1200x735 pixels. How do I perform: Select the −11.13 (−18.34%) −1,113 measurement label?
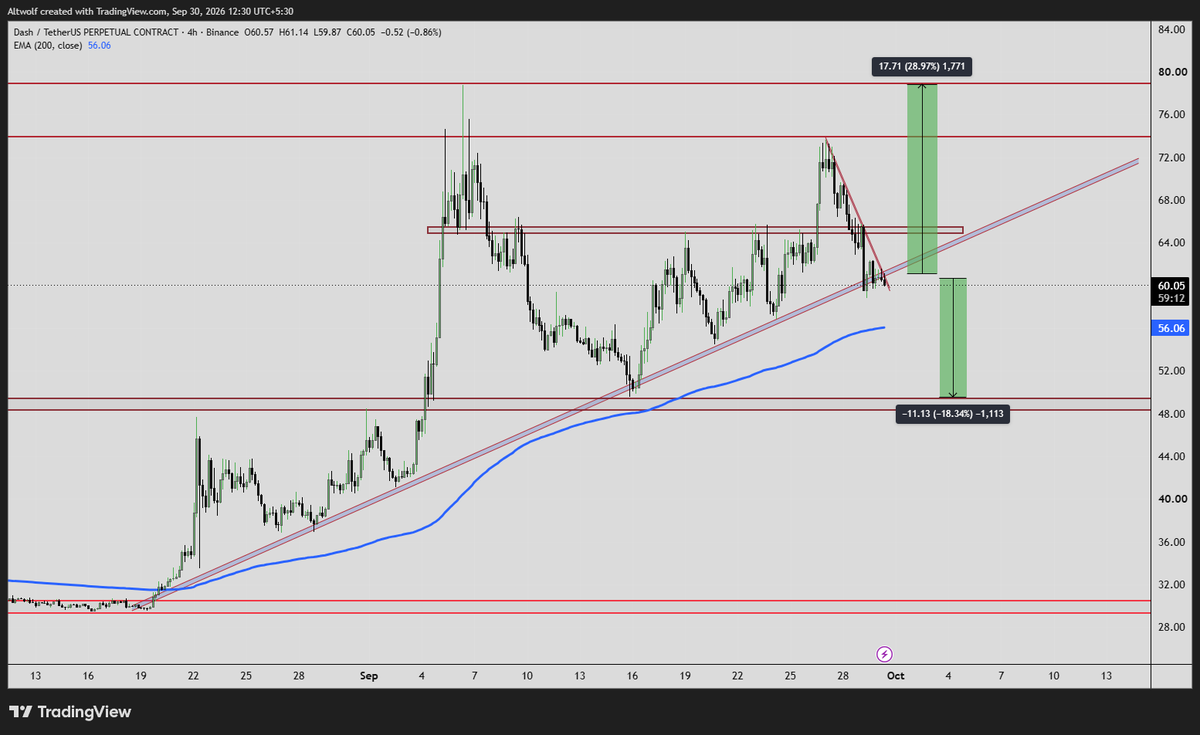[x=953, y=413]
